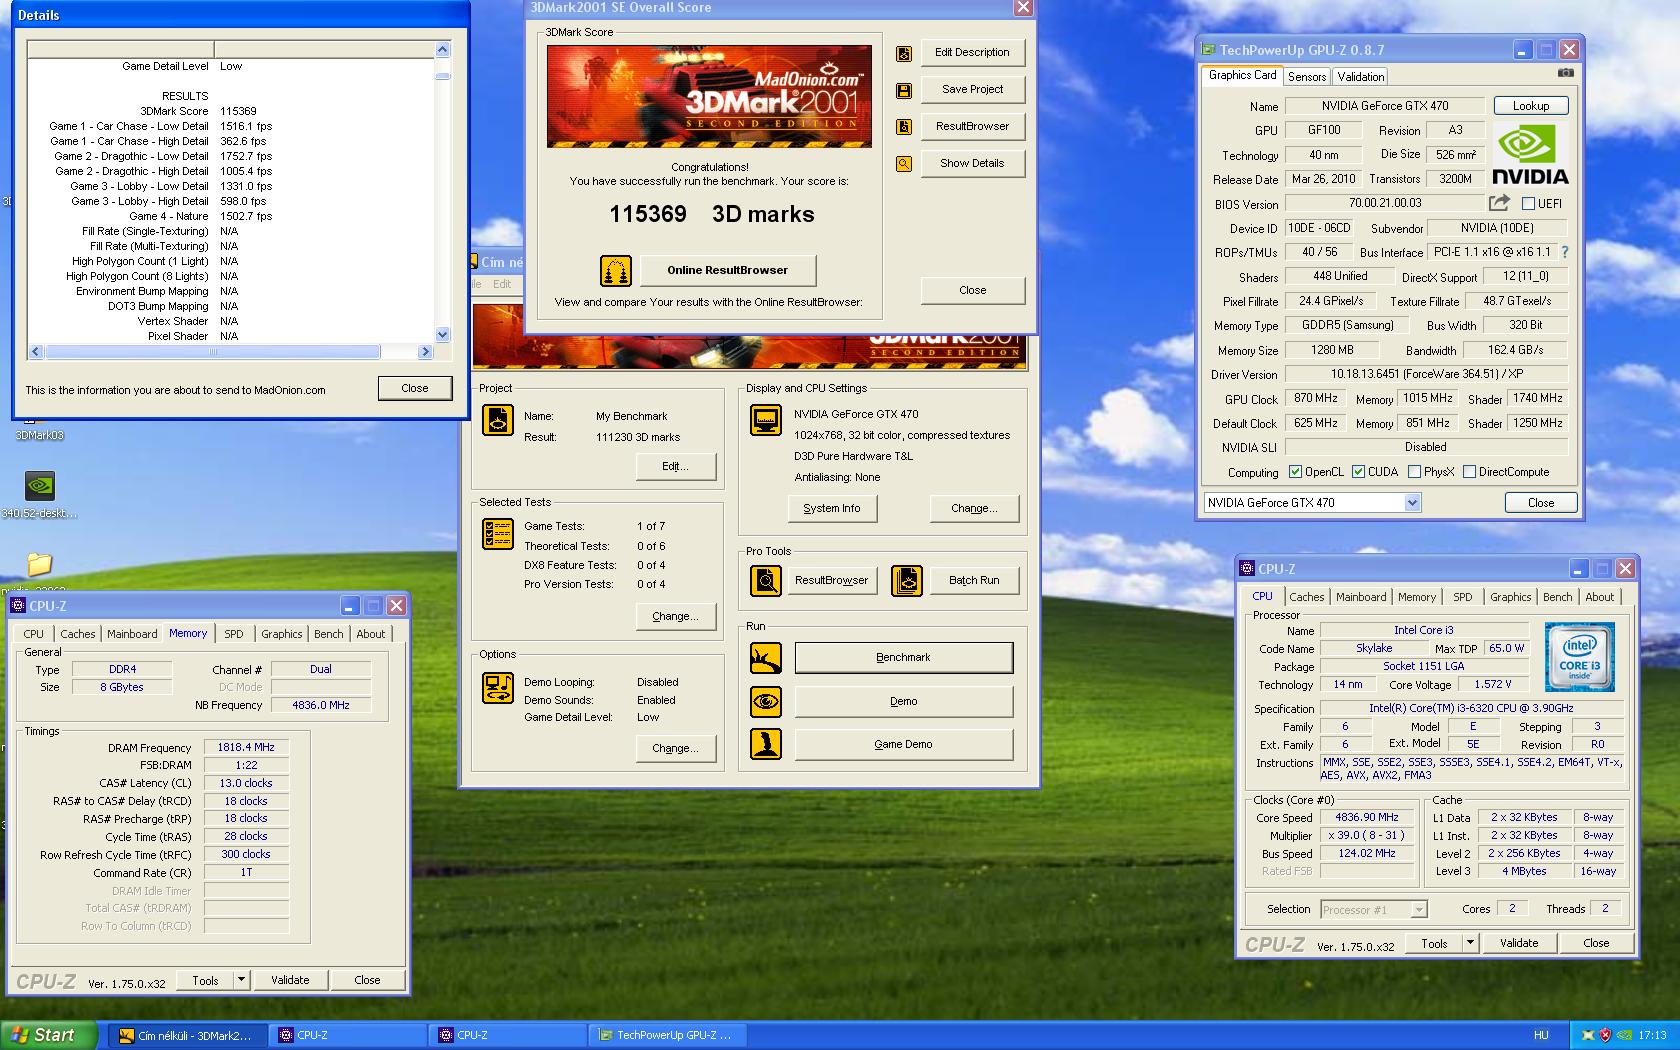Click the NVIDIA desktop shortcut icon
This screenshot has height=1050, width=1680.
pos(40,486)
